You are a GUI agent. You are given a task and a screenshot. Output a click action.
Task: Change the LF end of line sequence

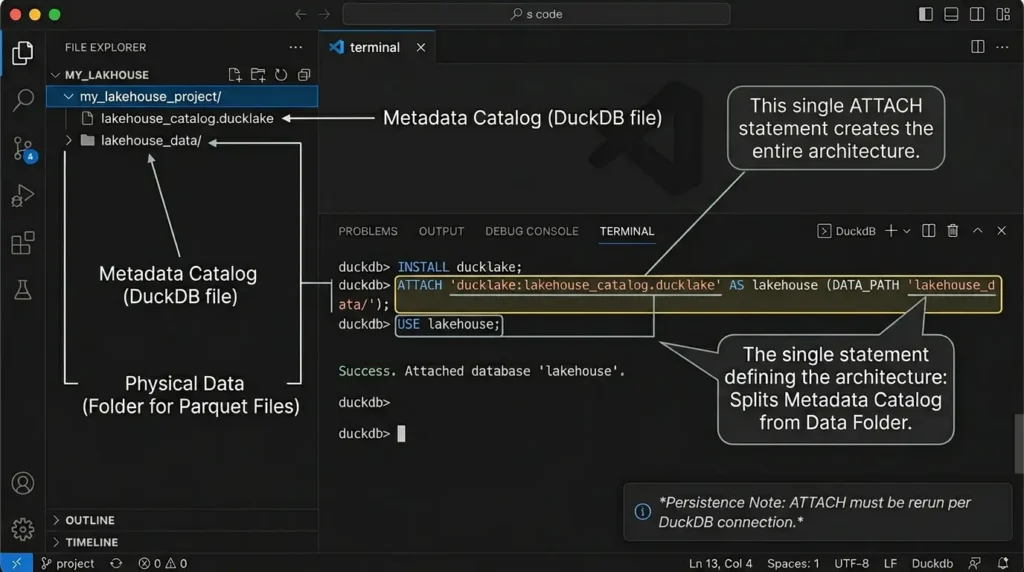tap(890, 563)
